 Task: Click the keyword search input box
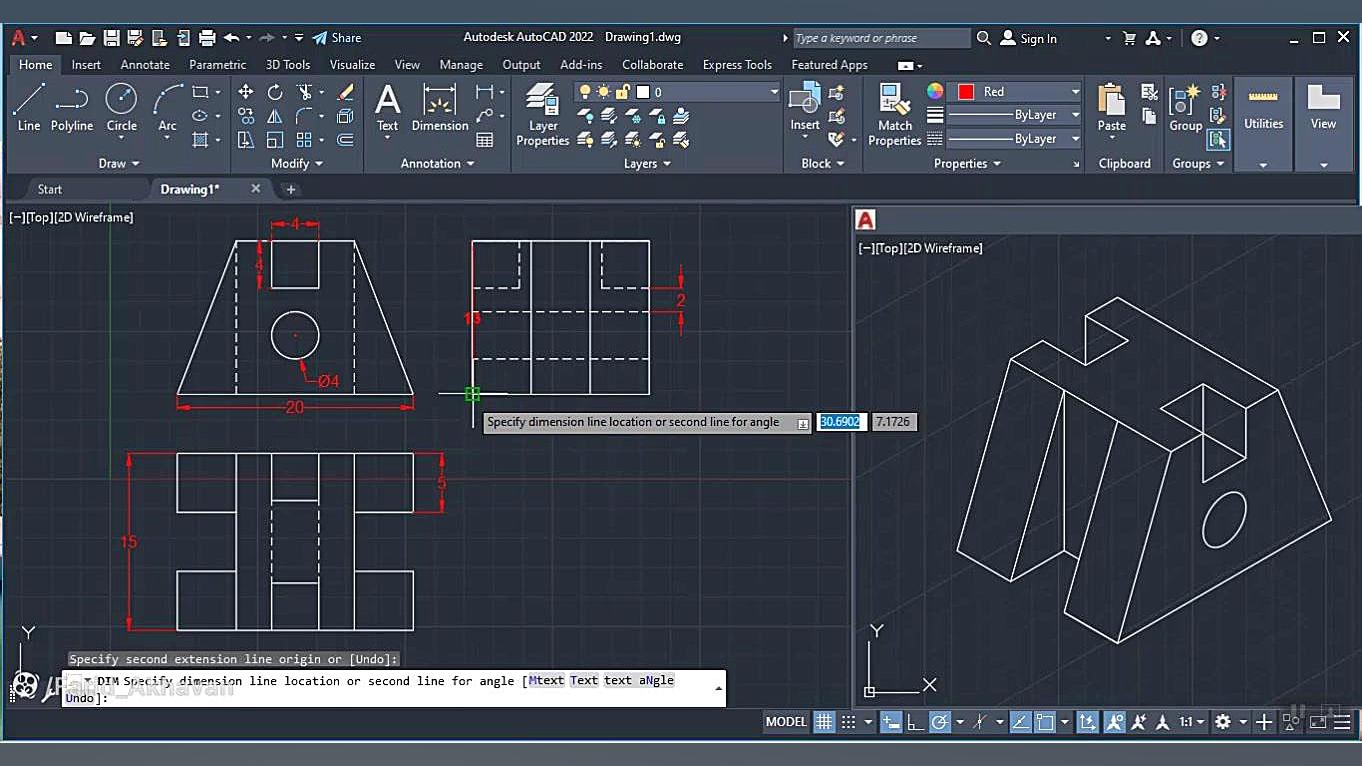click(880, 38)
